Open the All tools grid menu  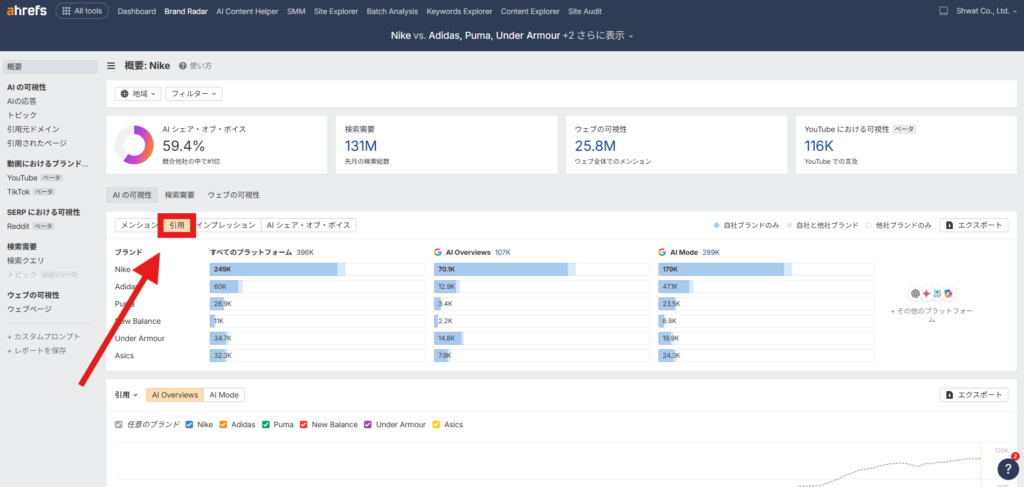pos(82,12)
